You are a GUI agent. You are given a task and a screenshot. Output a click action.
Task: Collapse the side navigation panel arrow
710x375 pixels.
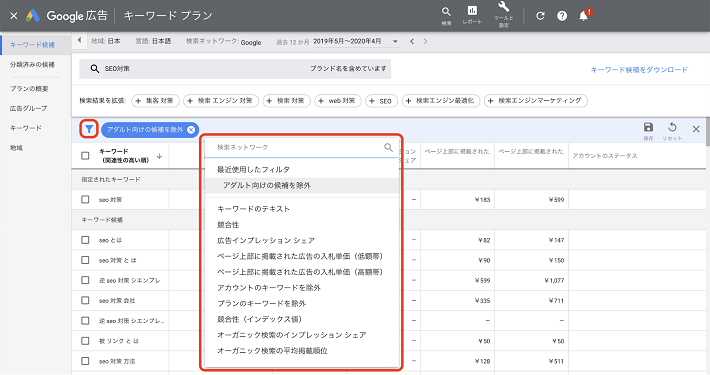point(79,40)
